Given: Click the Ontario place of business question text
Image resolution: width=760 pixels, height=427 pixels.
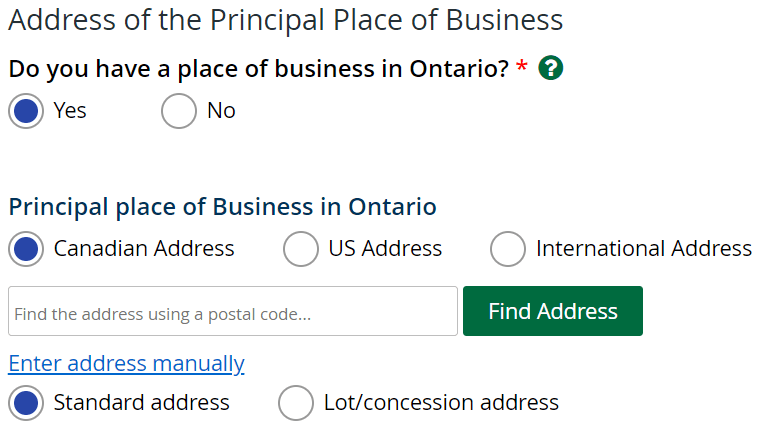Looking at the screenshot, I should coord(259,69).
